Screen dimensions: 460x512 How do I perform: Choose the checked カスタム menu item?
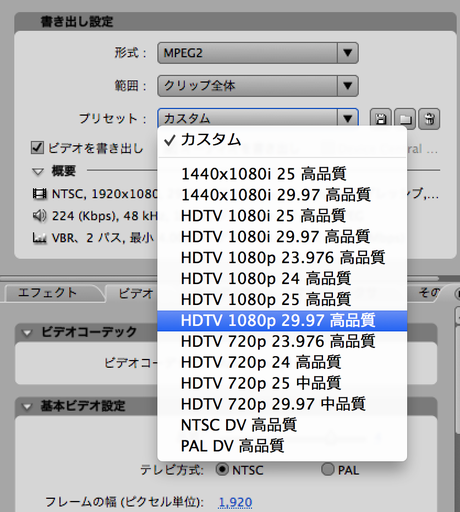[x=282, y=140]
